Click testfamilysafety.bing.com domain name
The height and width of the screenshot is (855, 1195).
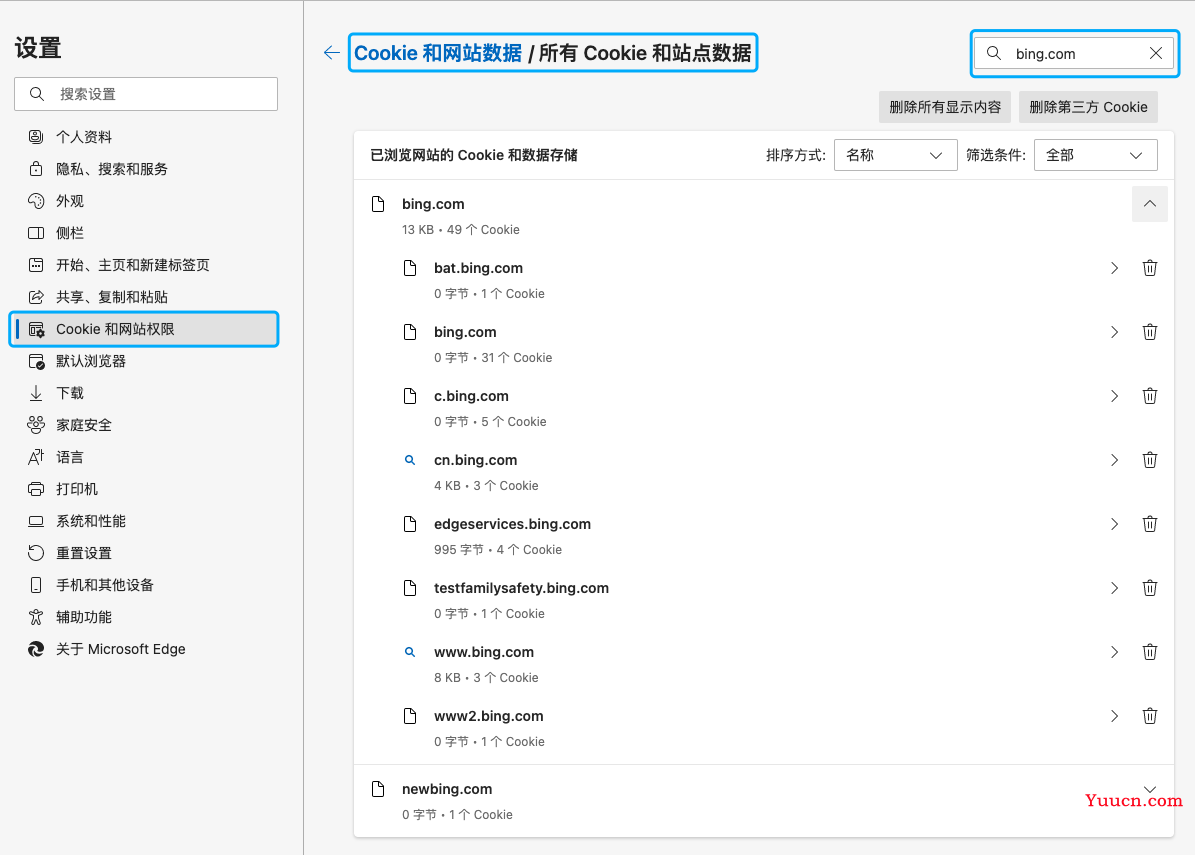[521, 588]
